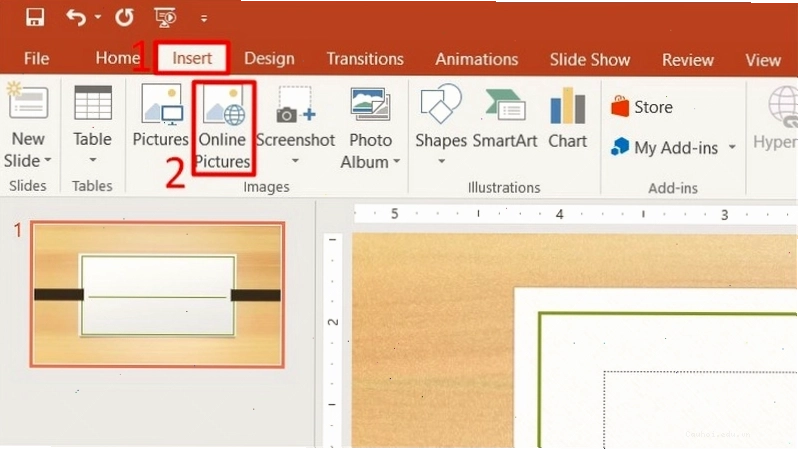
Task: Click the Screenshot camera icon
Action: pos(296,105)
